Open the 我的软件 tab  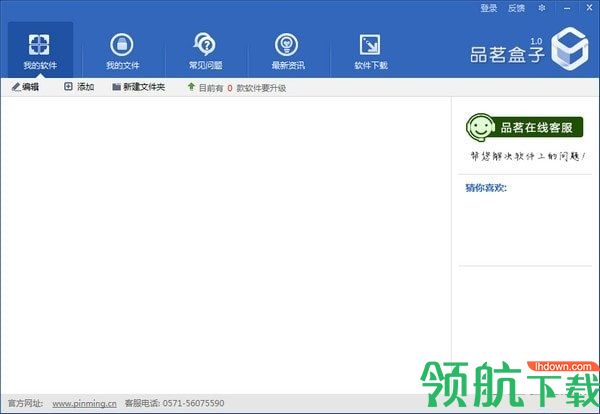pos(40,51)
